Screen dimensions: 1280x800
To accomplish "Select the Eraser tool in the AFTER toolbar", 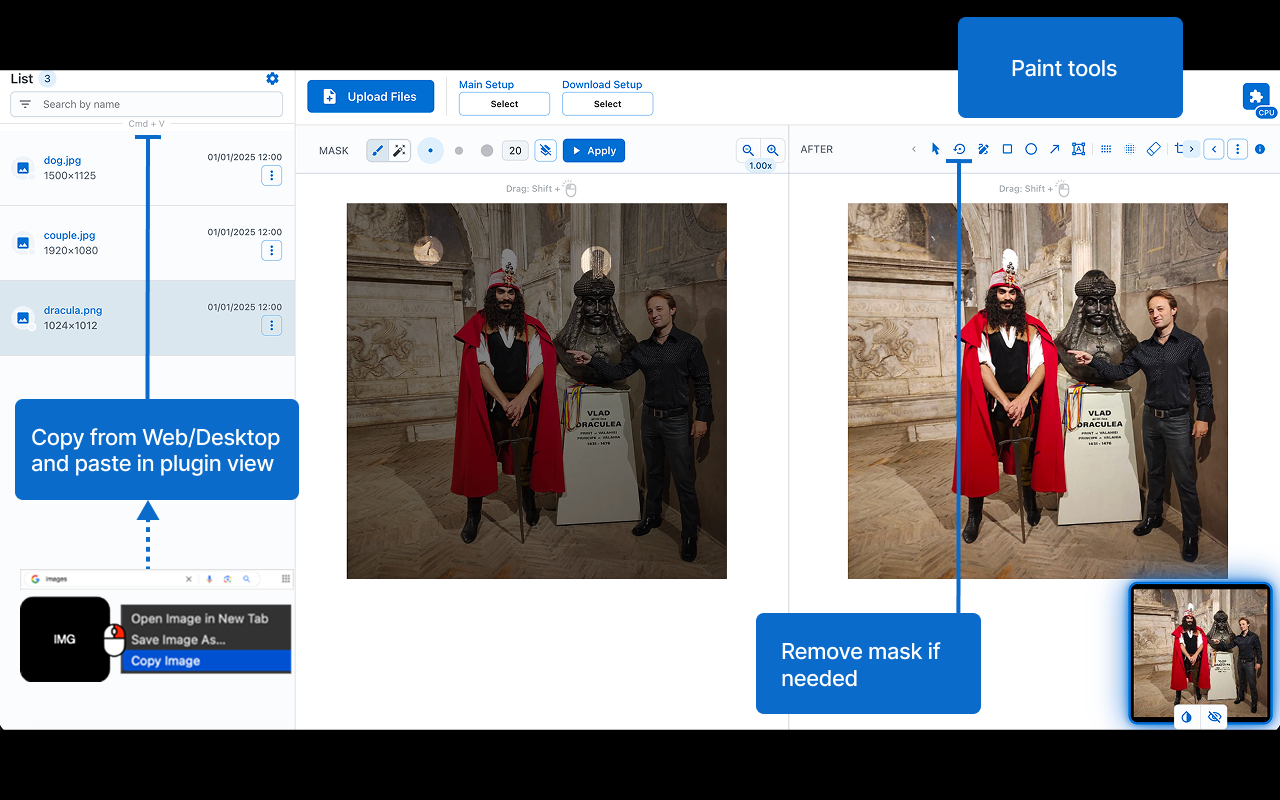I will (1153, 149).
